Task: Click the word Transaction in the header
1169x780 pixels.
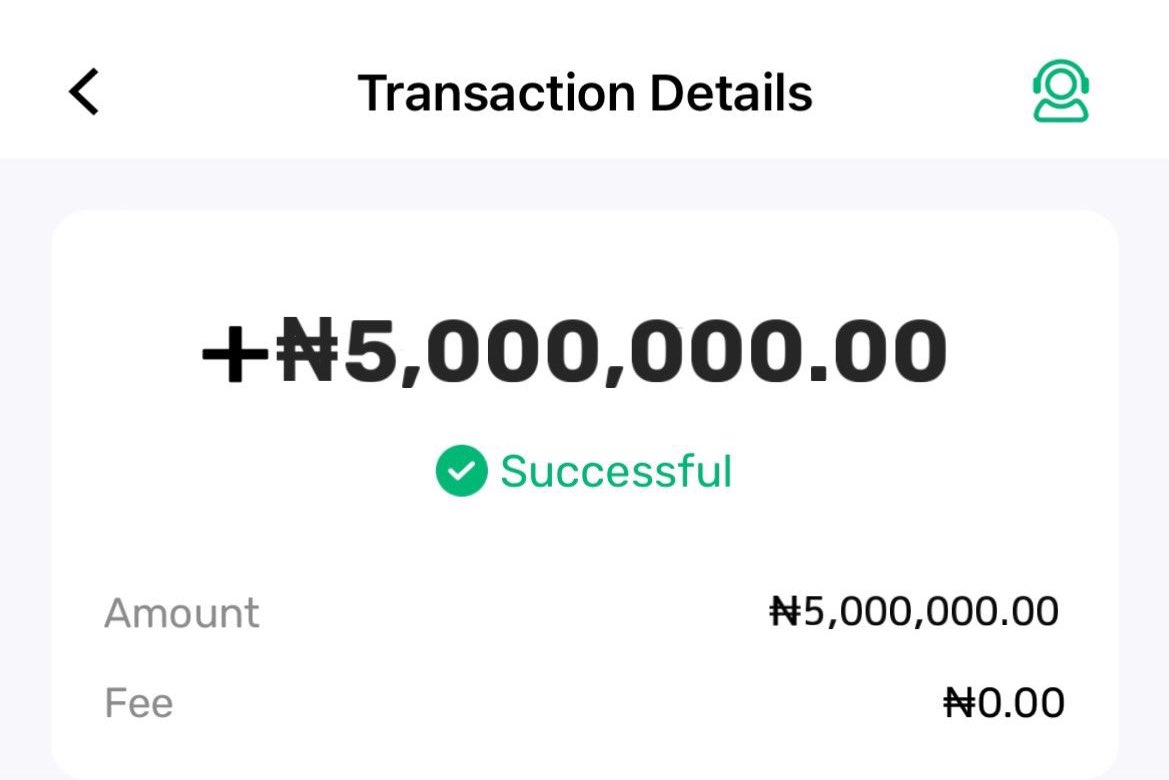Action: click(497, 93)
